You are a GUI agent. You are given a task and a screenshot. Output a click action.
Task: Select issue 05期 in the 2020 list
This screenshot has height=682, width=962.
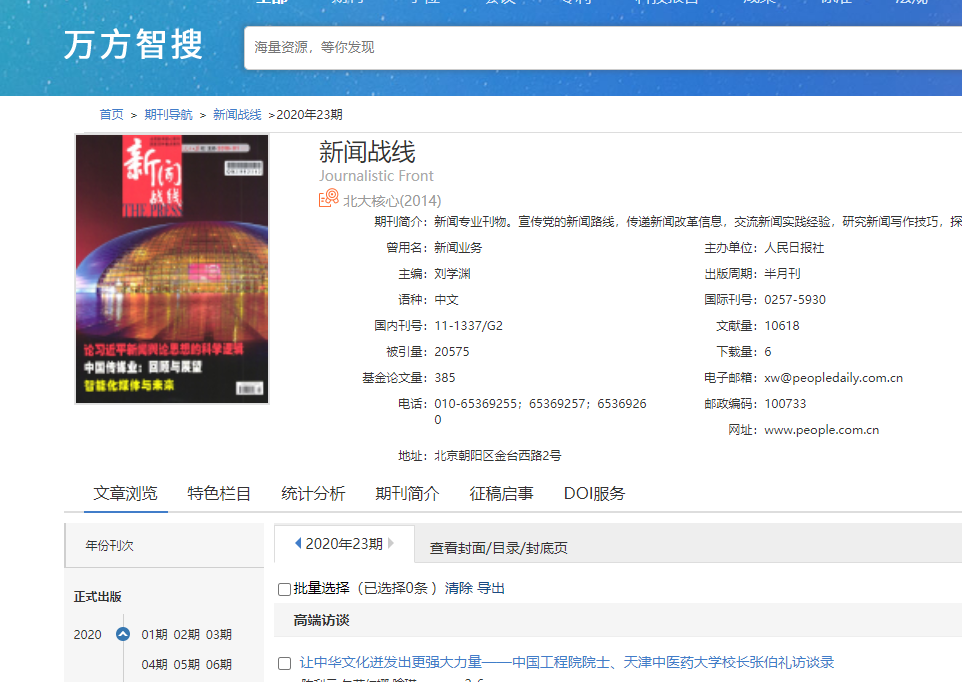[187, 664]
